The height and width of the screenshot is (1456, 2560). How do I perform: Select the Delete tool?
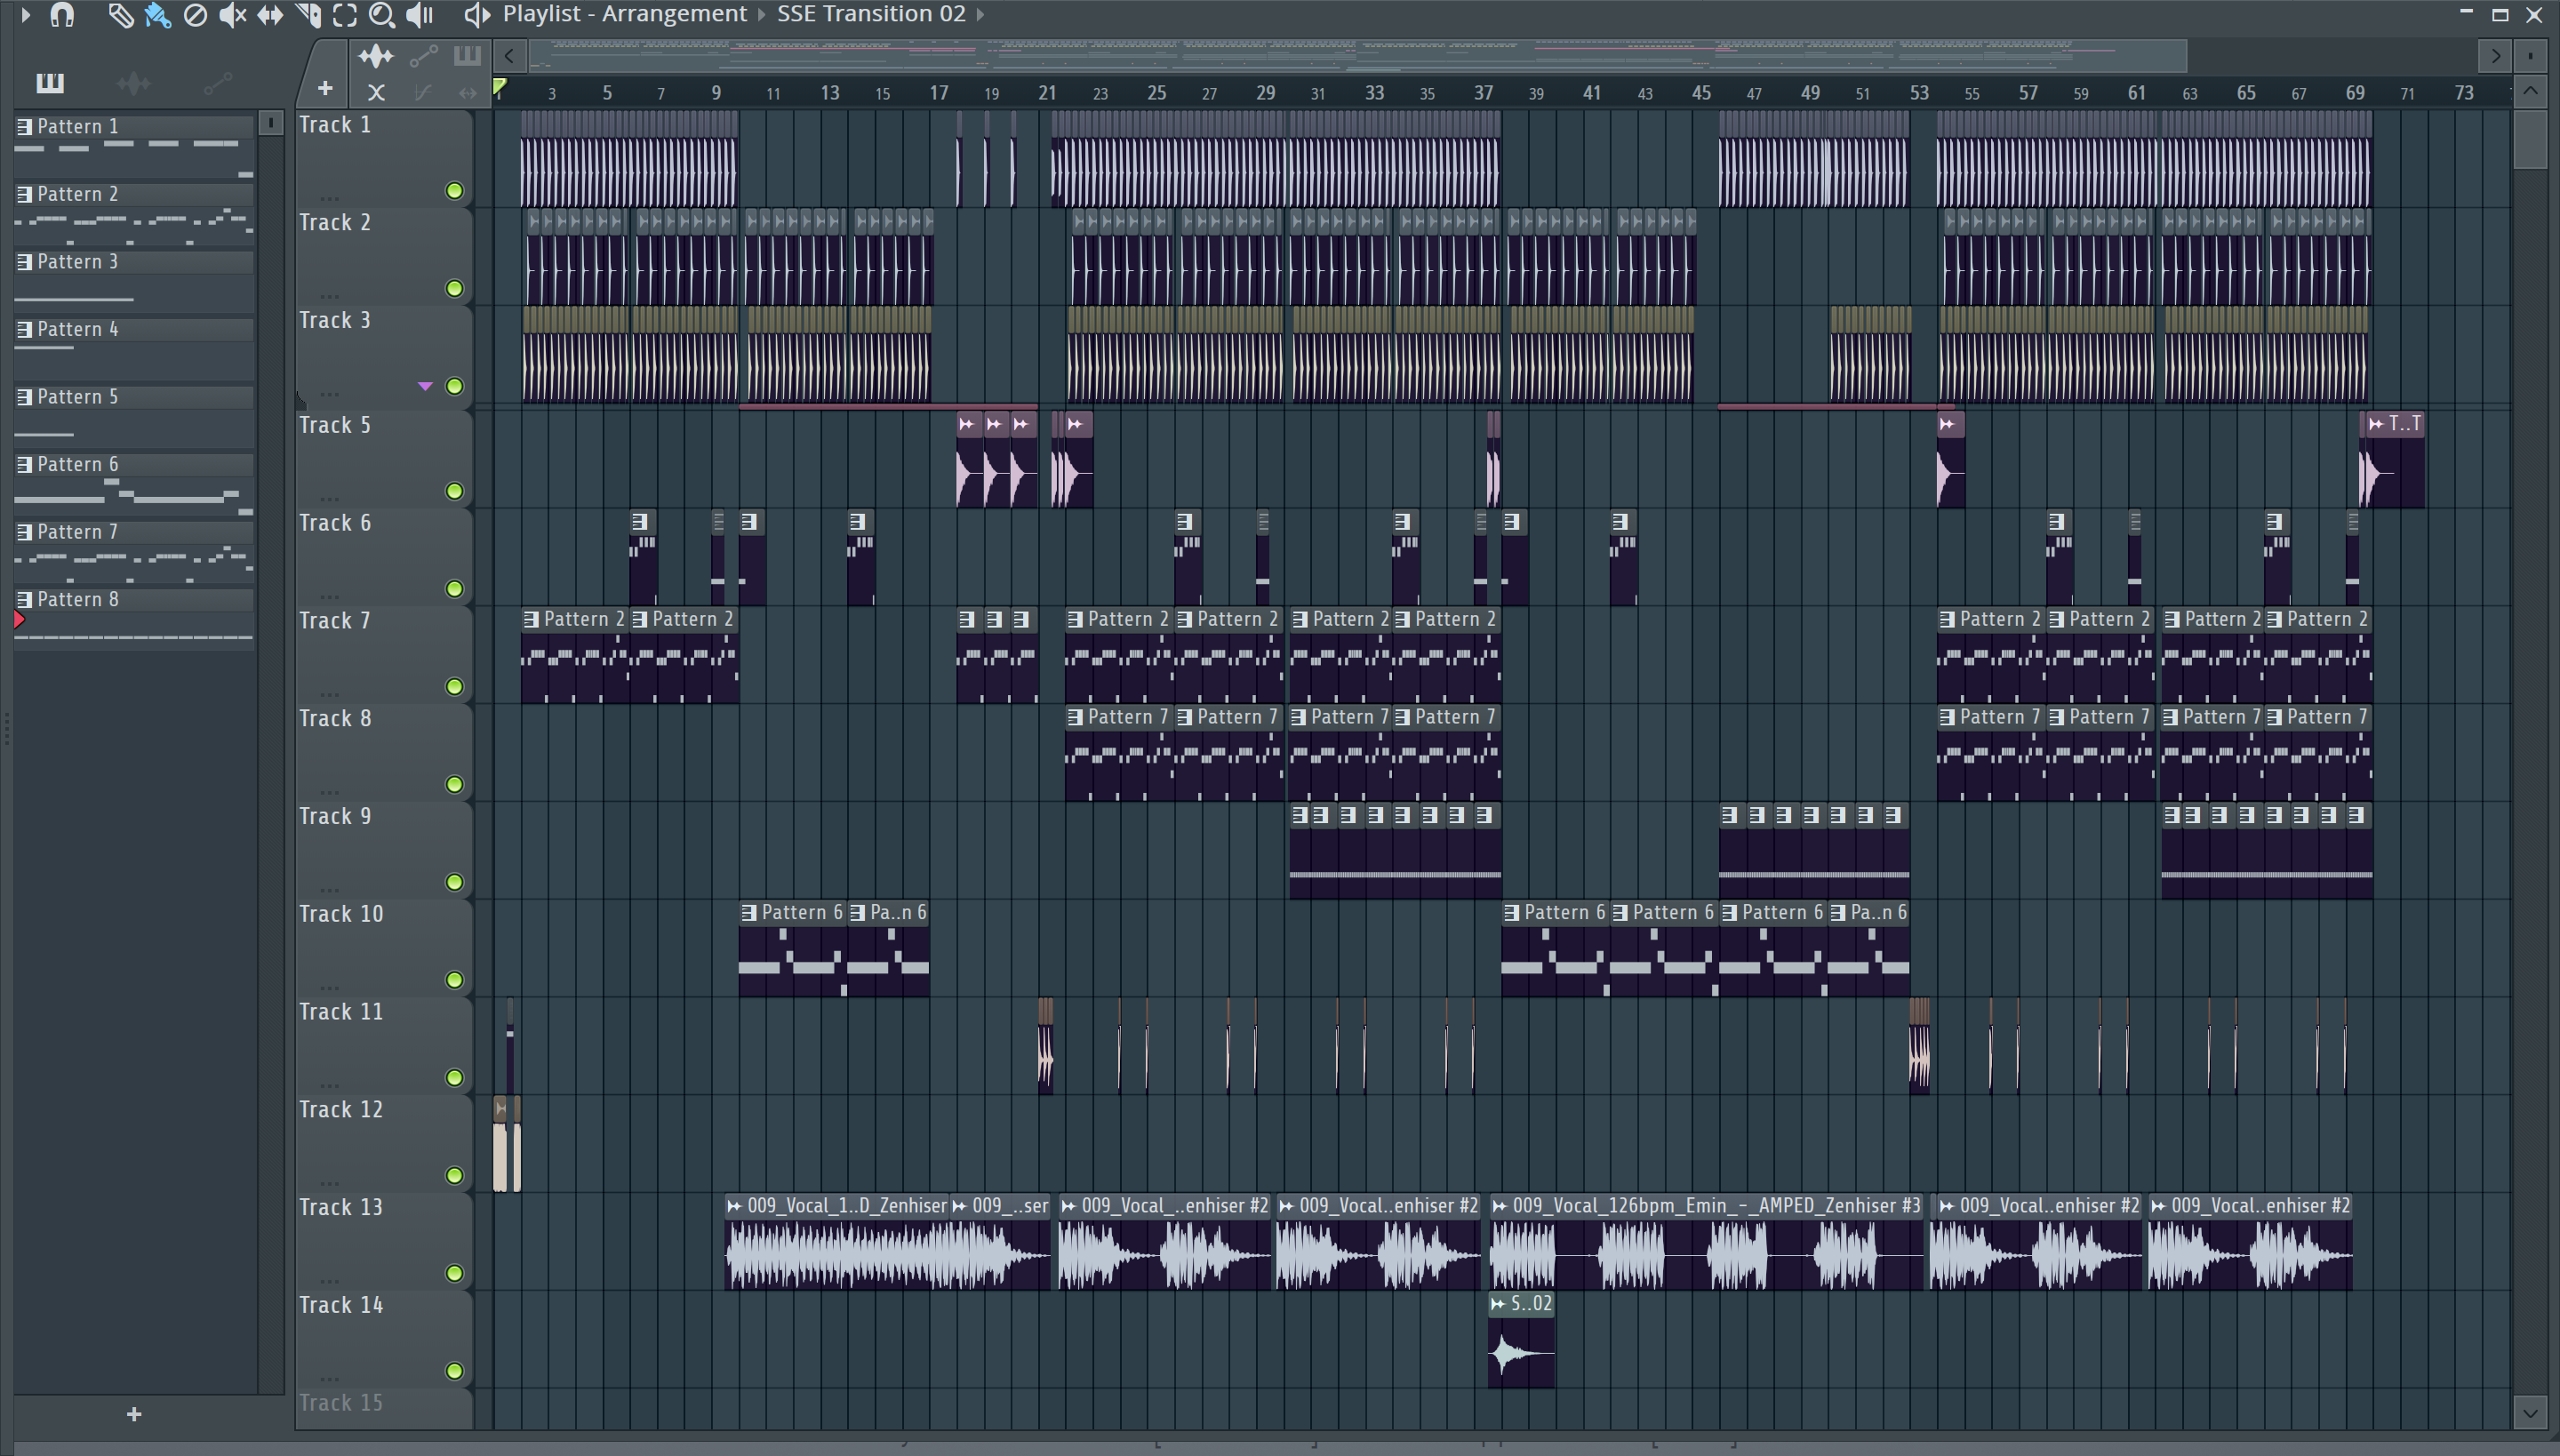195,15
